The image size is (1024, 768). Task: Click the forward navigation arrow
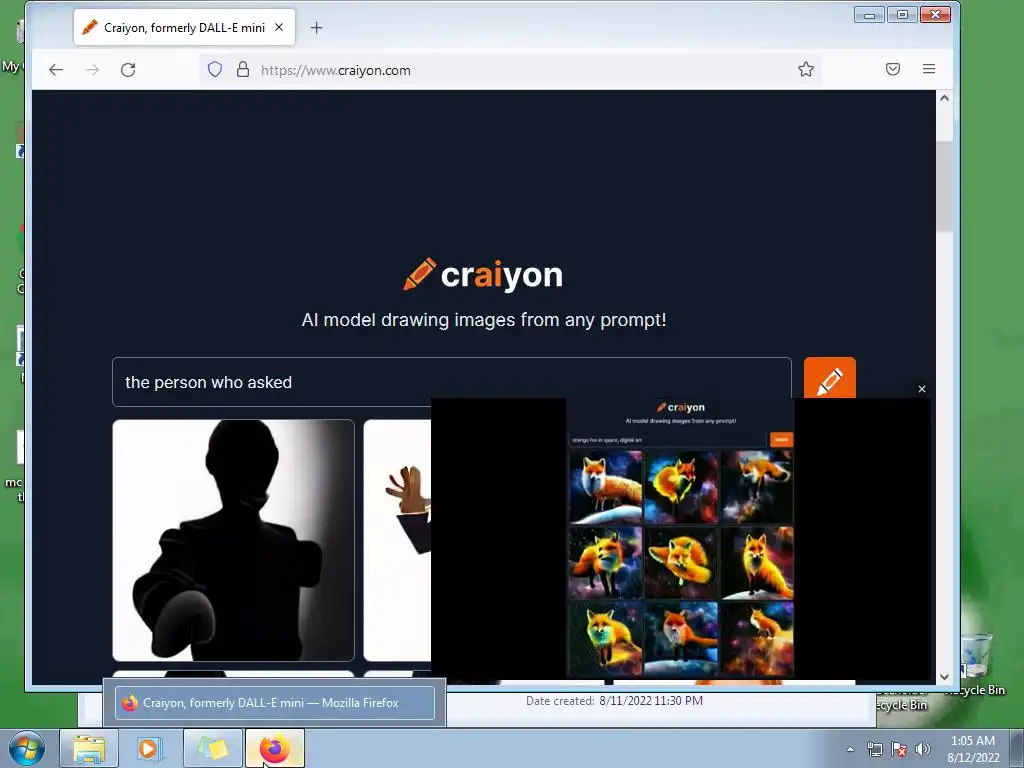(x=92, y=70)
